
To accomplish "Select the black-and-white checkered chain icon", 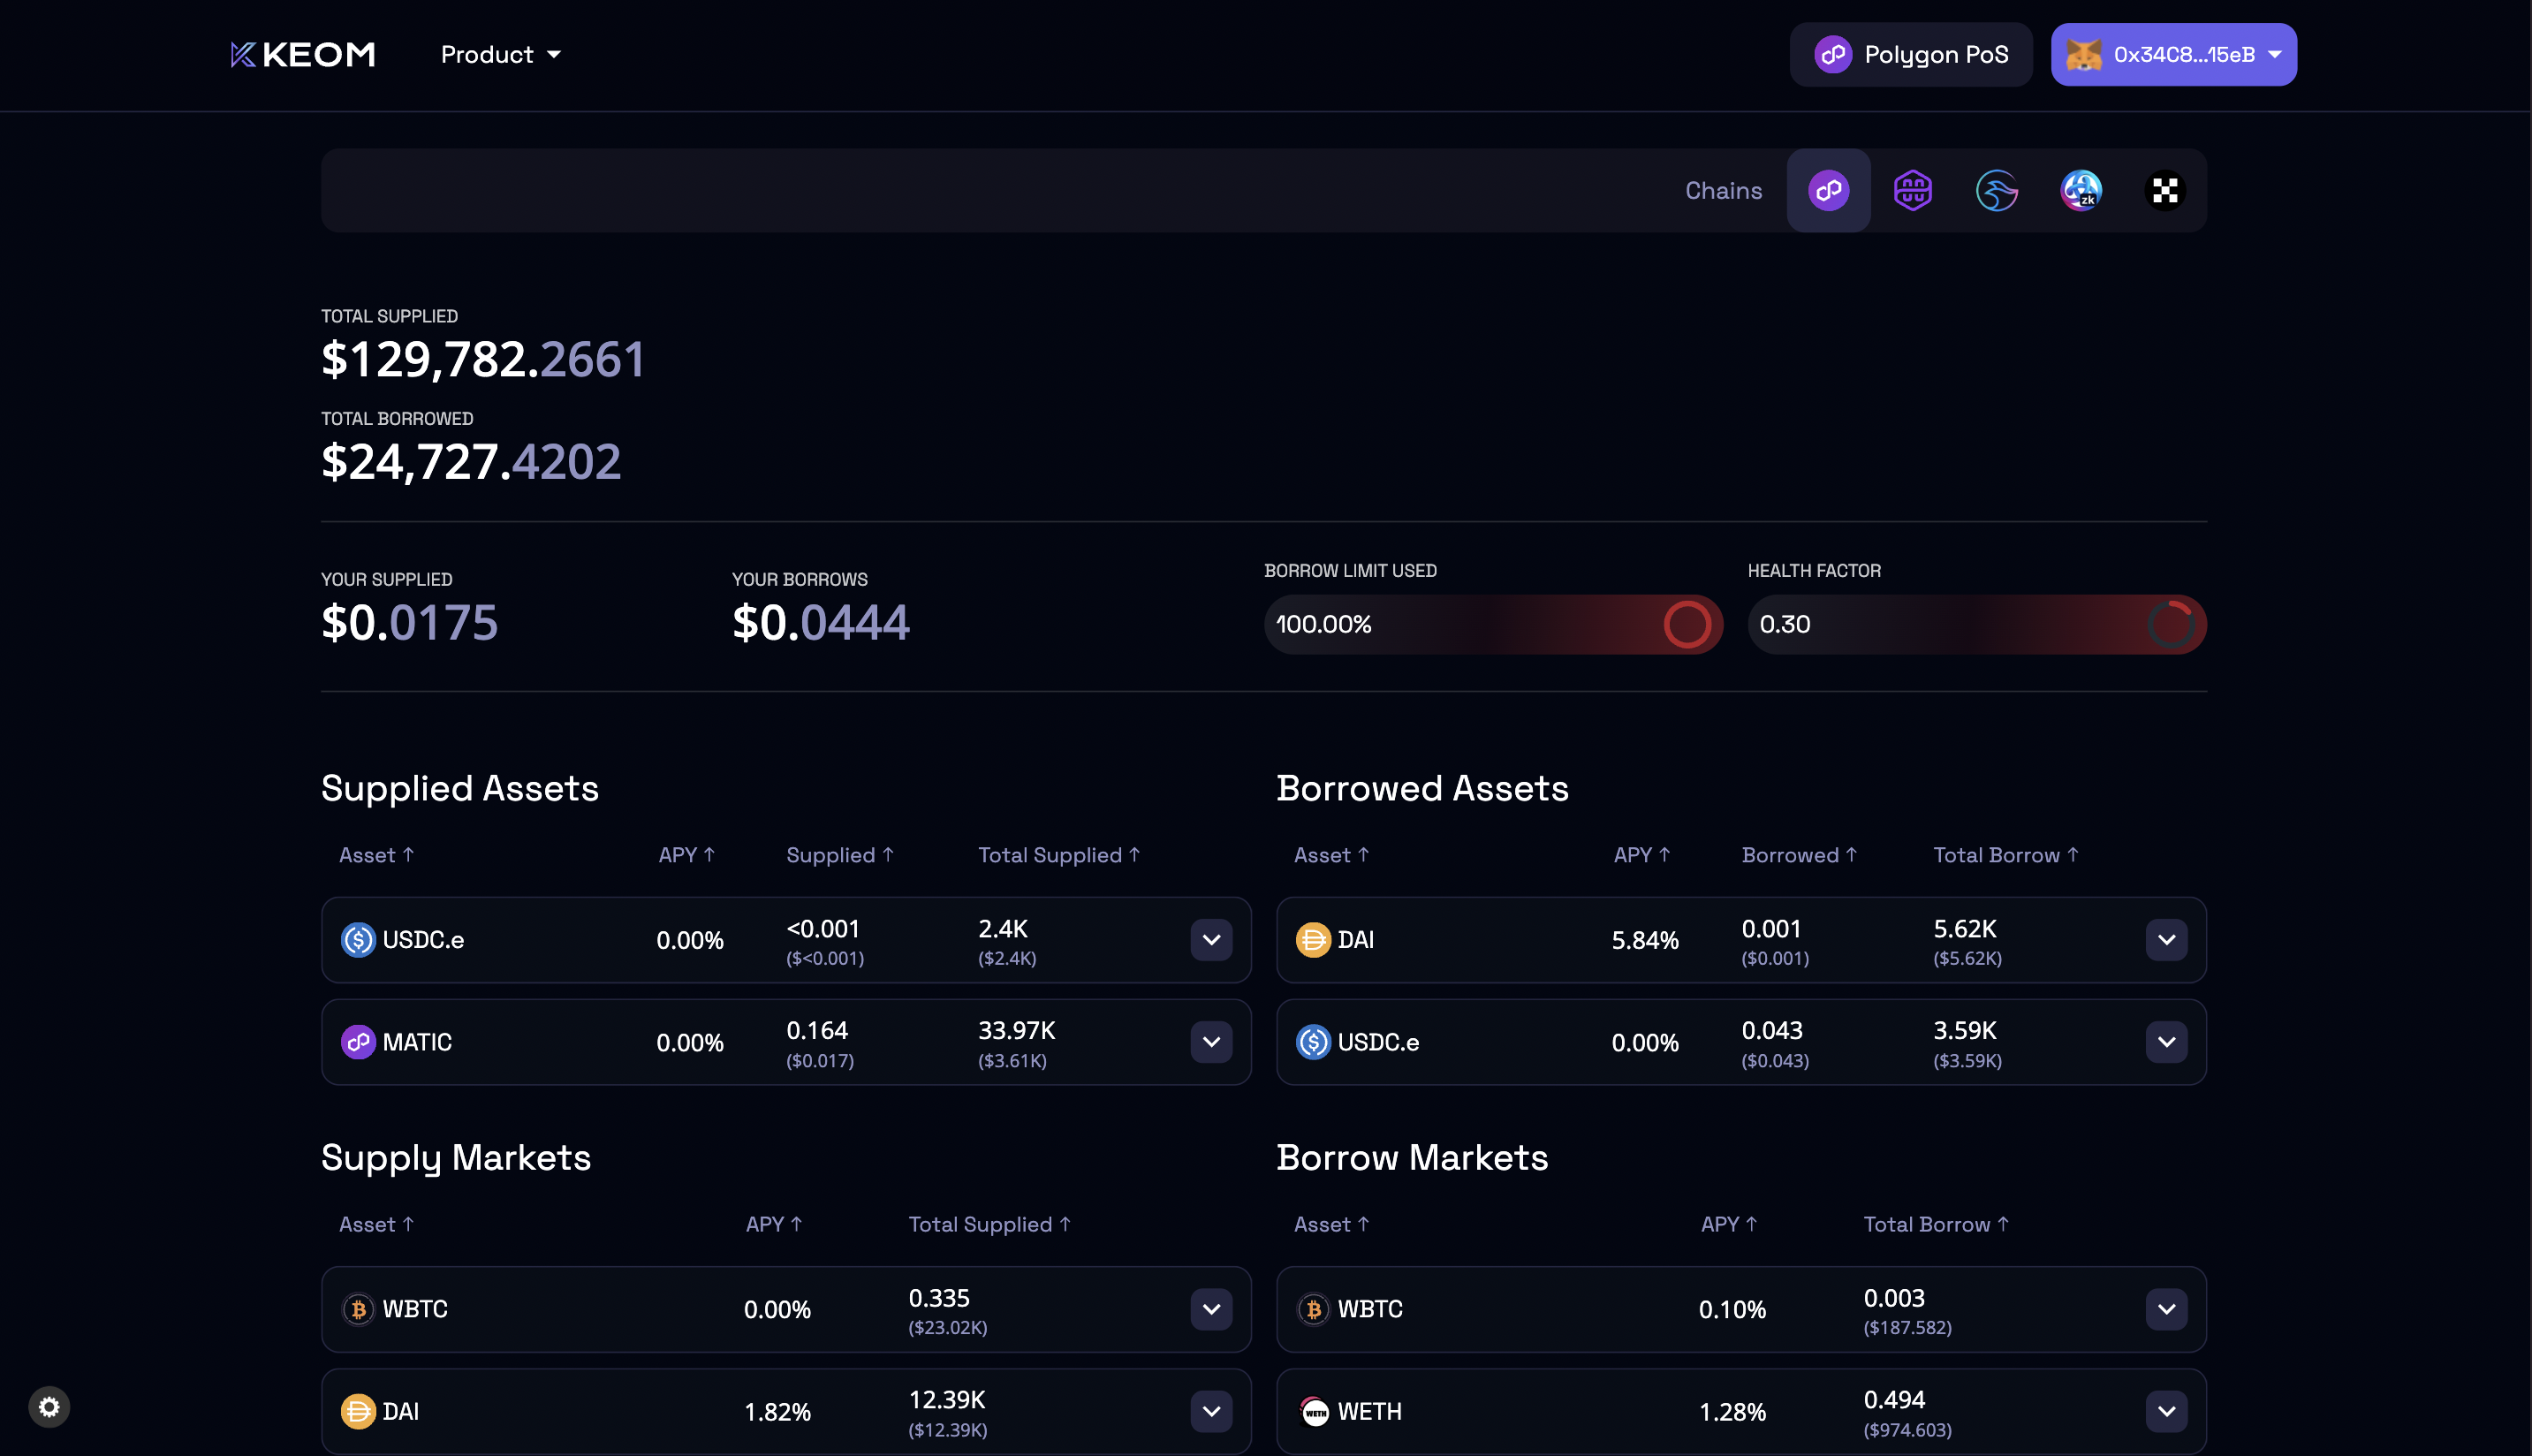I will pyautogui.click(x=2165, y=190).
